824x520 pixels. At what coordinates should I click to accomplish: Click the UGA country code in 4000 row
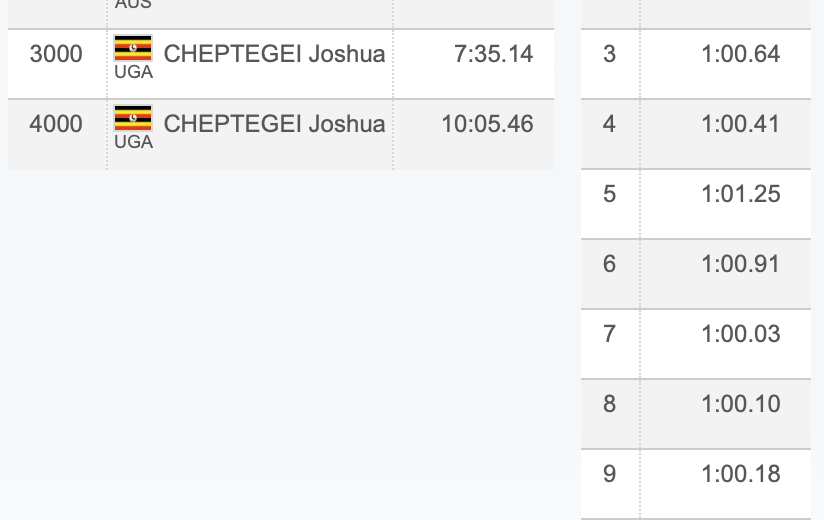pos(133,142)
